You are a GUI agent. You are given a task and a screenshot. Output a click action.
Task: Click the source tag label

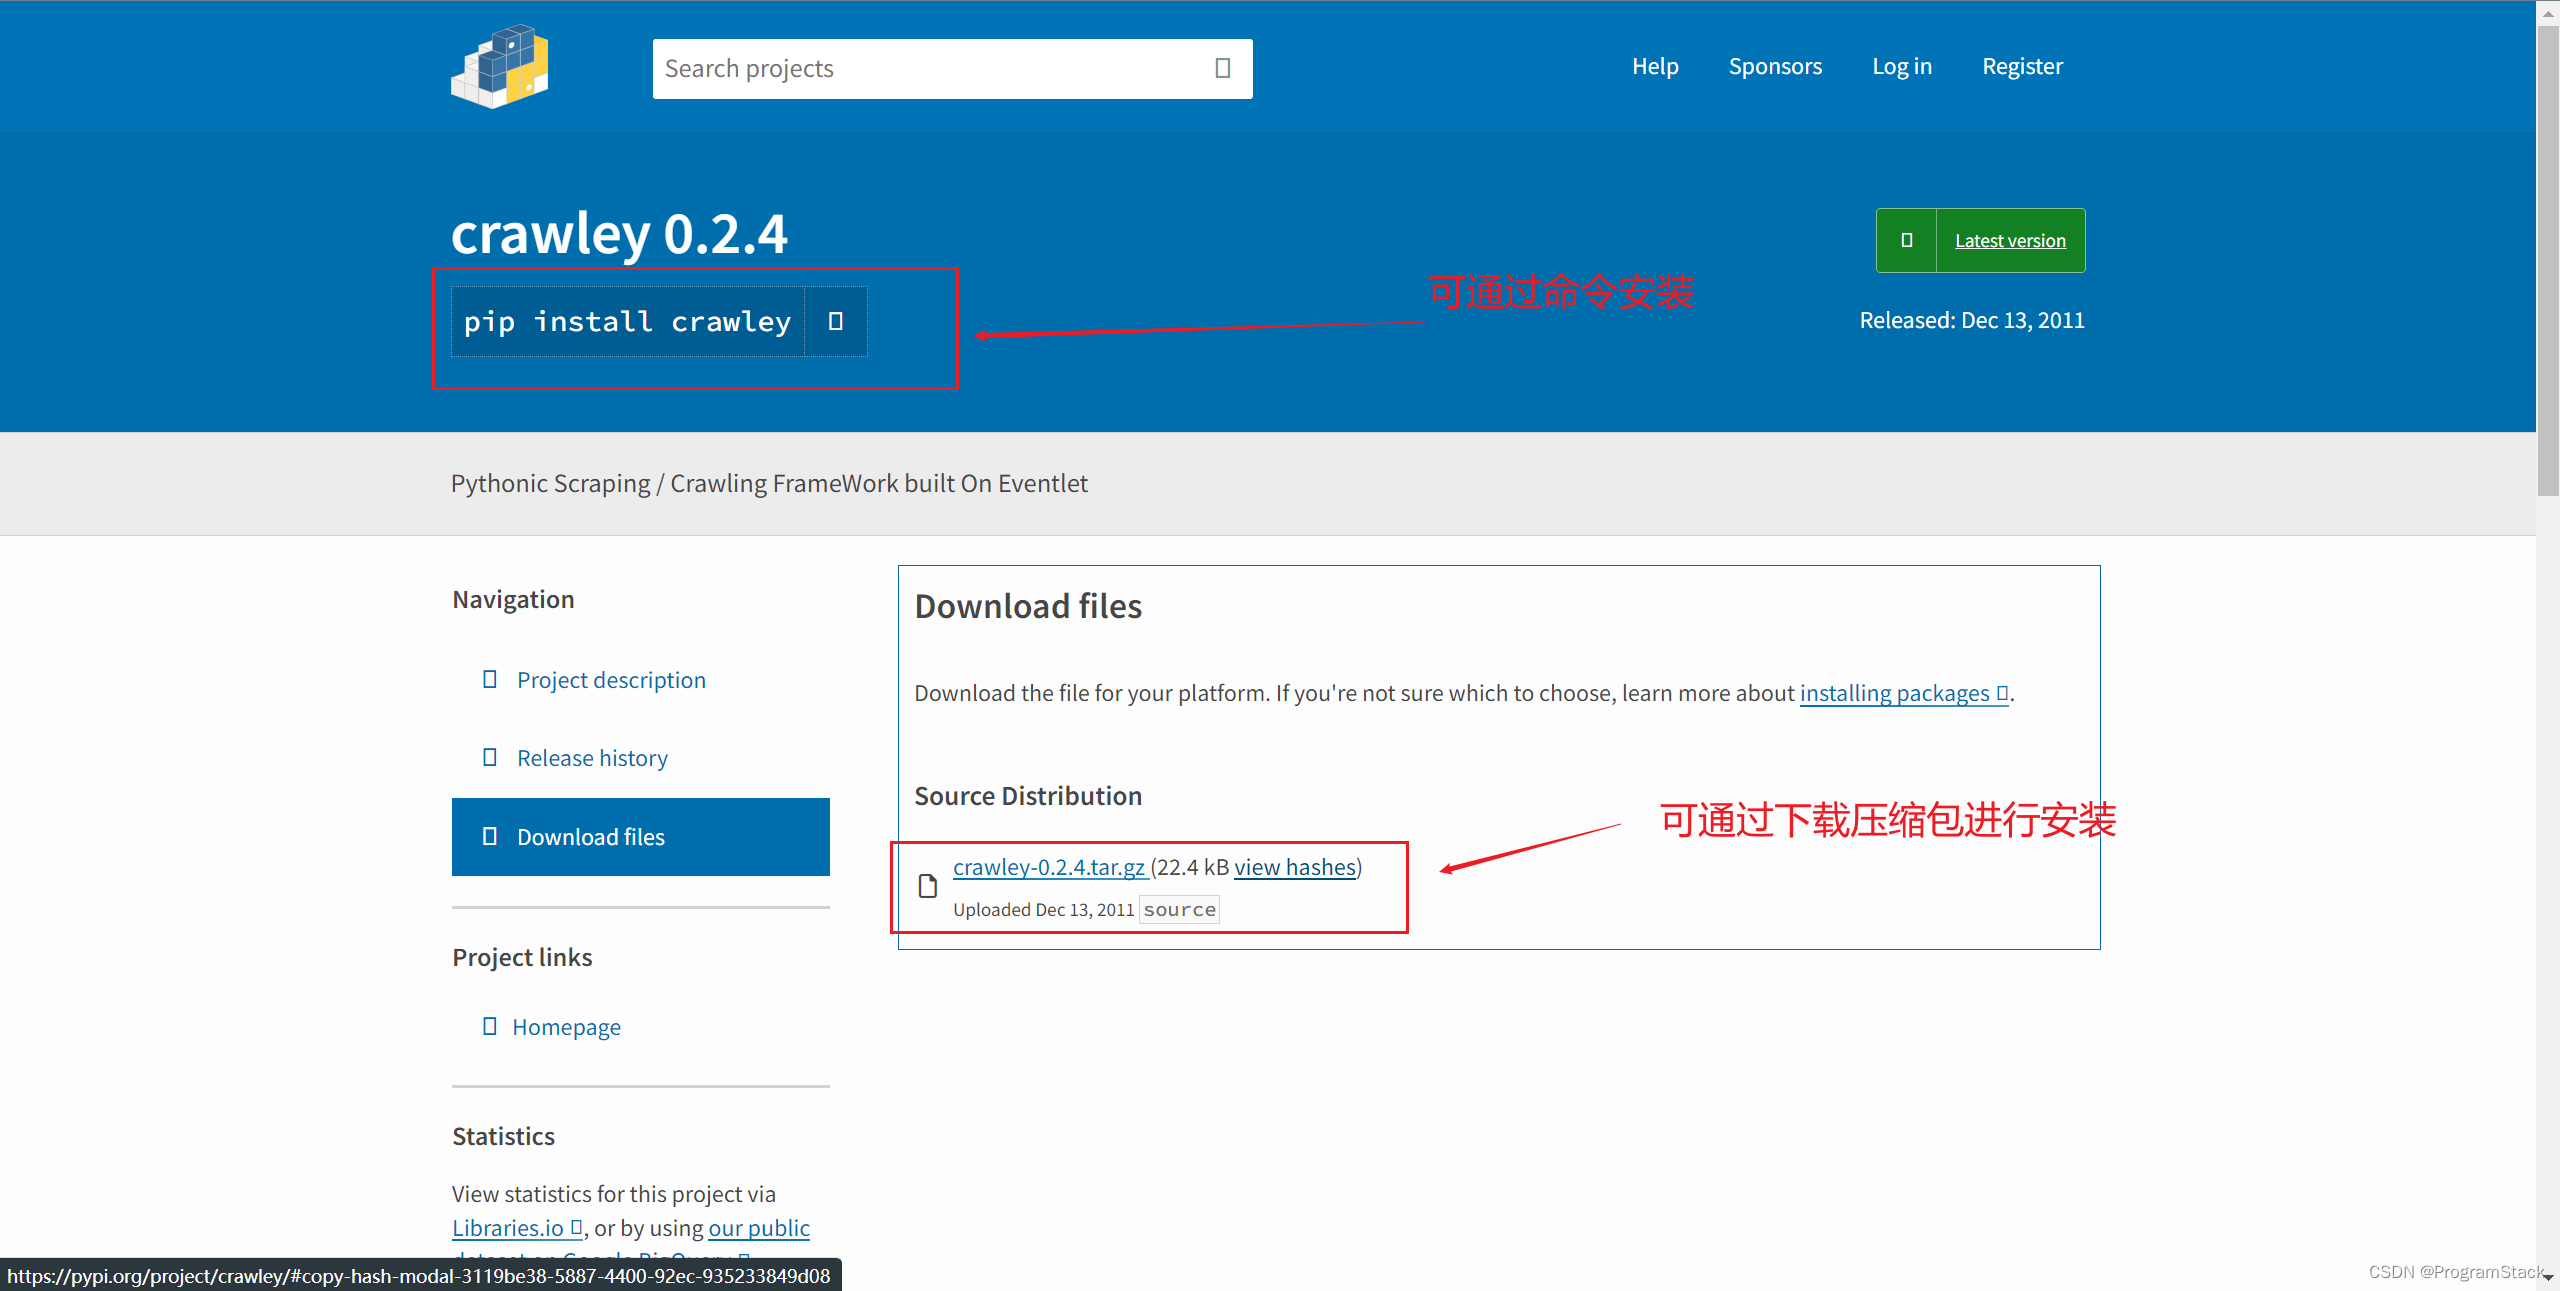[1179, 909]
